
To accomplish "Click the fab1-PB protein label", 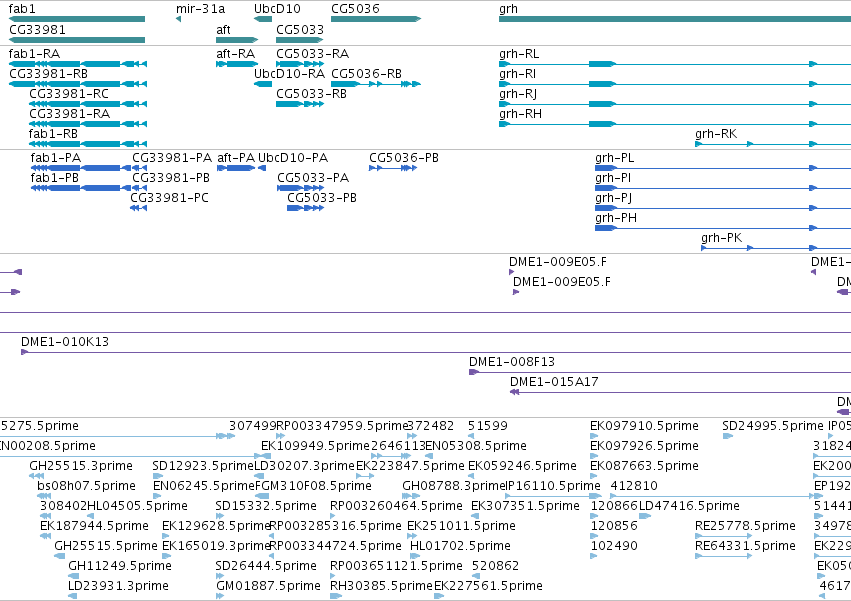I will [x=54, y=178].
